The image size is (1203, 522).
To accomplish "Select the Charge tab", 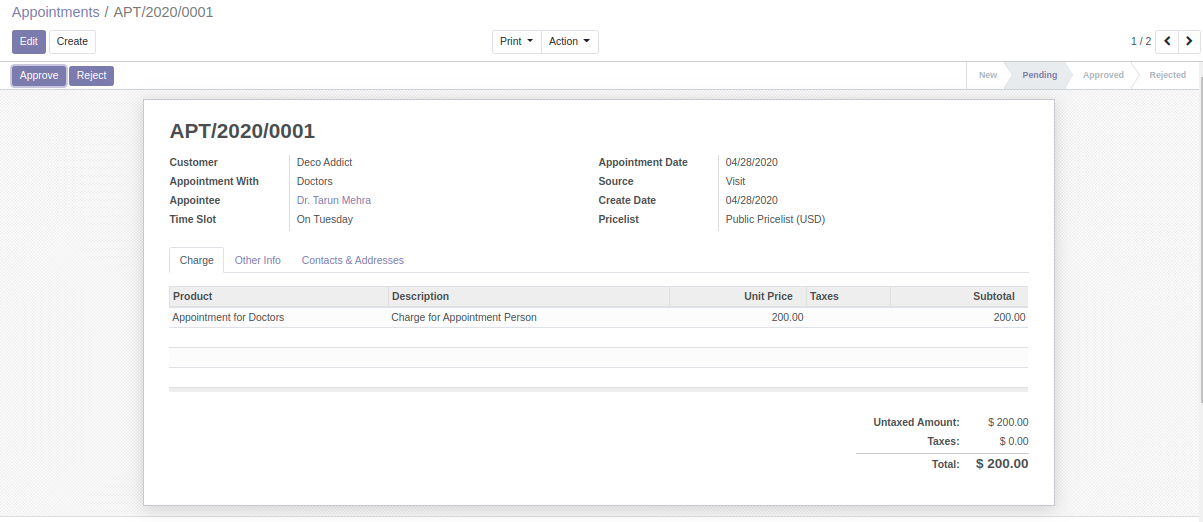I will pos(196,260).
